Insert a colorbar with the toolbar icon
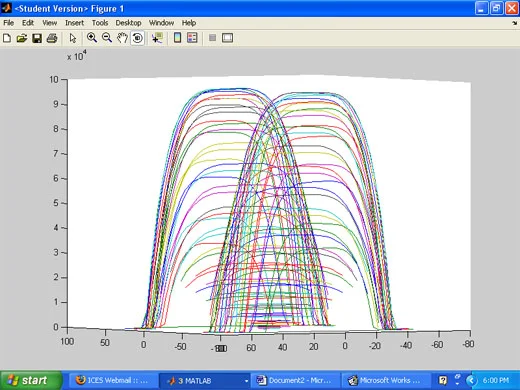520x390 pixels. tap(177, 38)
